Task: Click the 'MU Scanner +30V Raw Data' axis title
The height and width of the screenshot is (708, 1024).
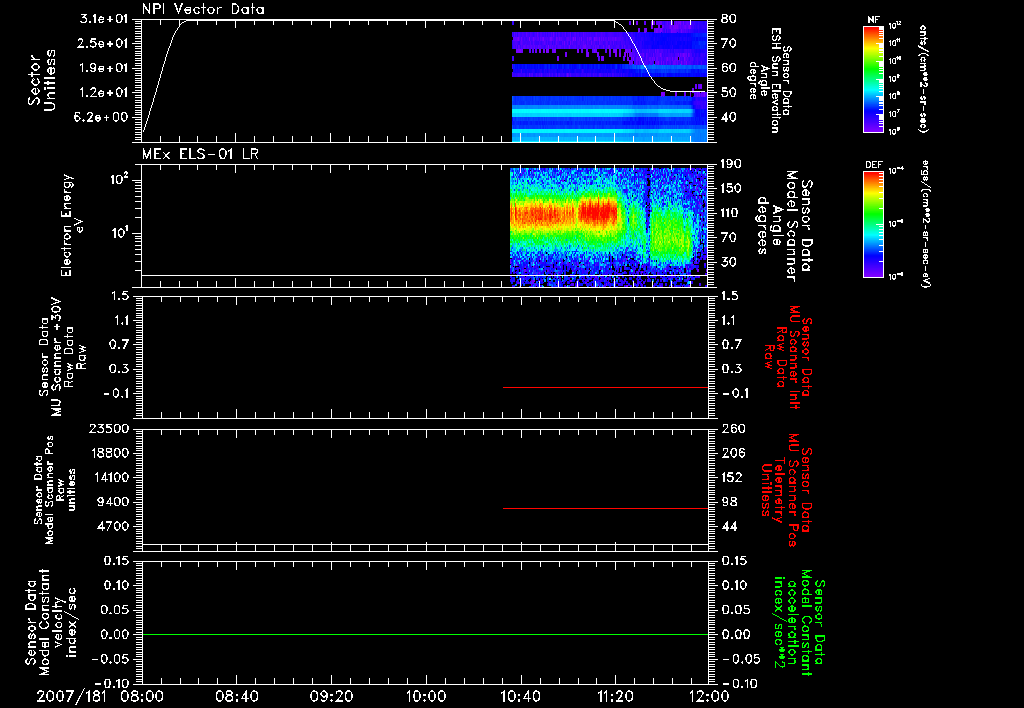Action: coord(62,357)
